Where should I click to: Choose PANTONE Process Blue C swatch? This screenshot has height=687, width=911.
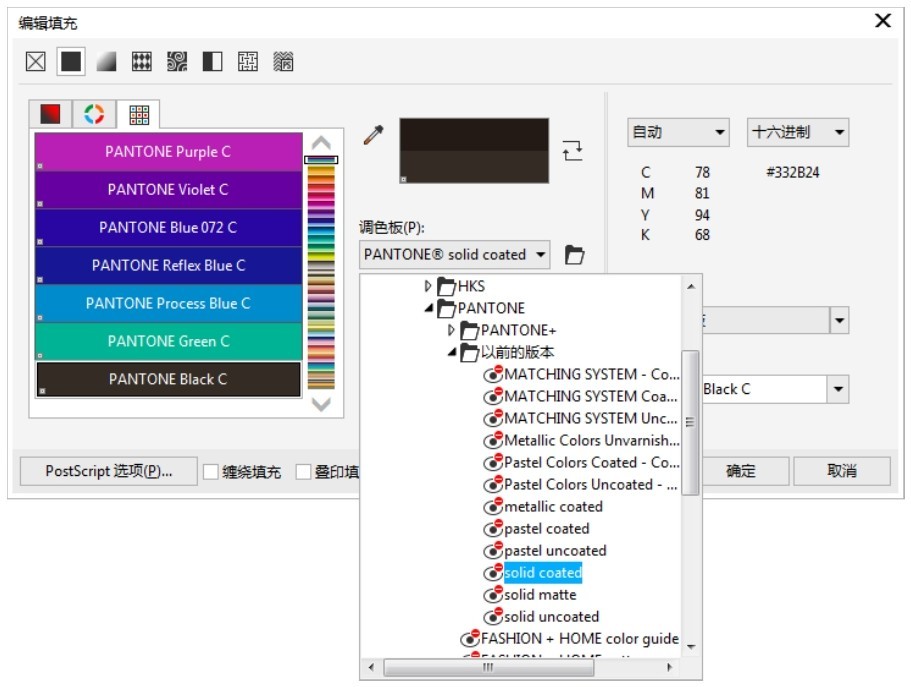click(x=168, y=303)
